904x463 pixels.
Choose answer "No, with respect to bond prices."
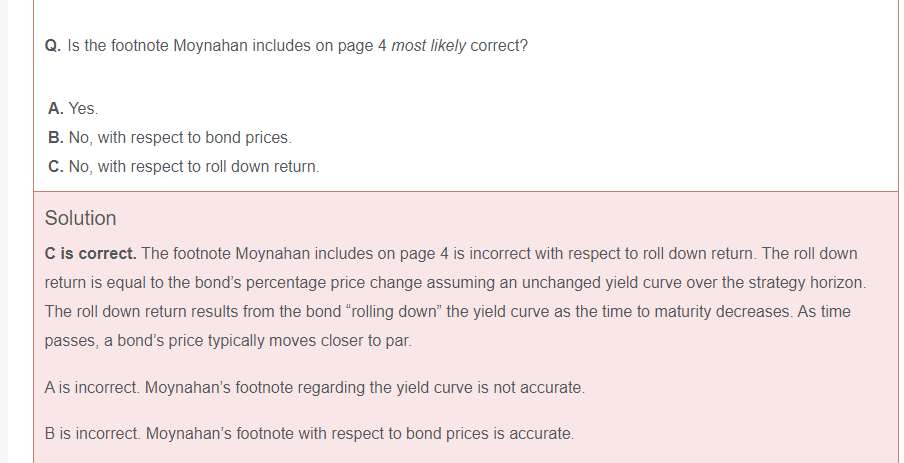coord(179,137)
